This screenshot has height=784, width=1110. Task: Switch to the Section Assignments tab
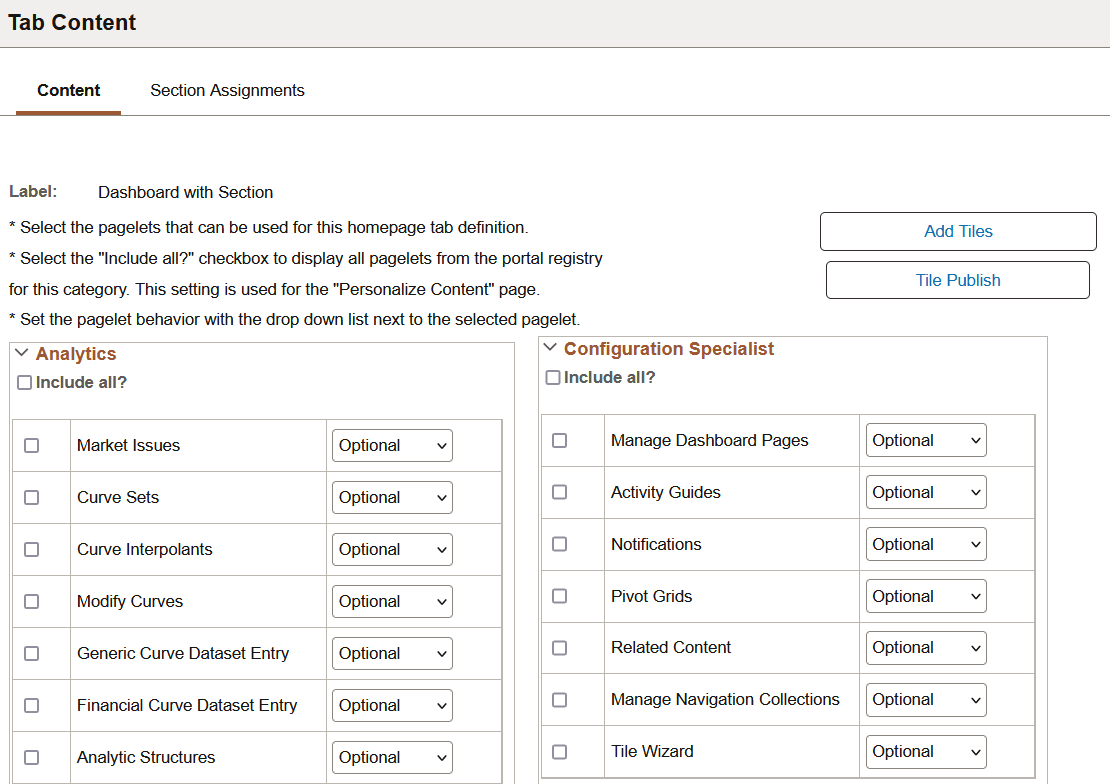tap(227, 90)
